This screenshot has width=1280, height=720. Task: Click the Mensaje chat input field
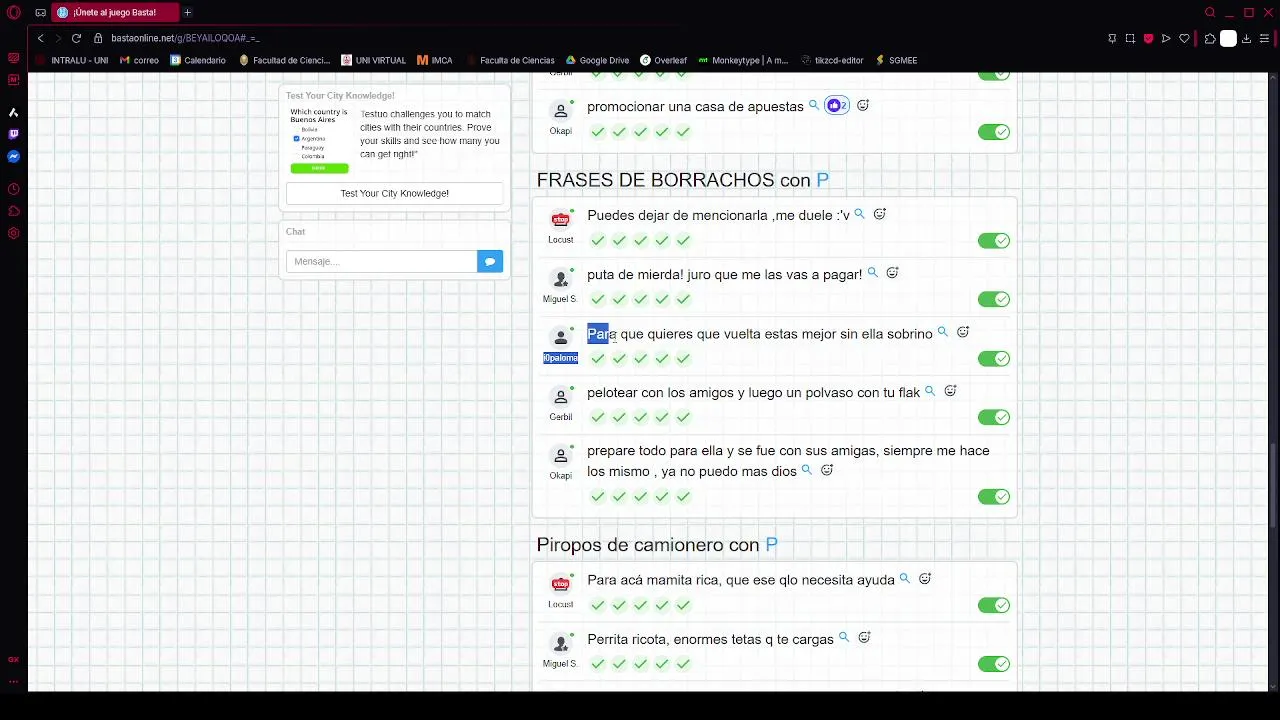click(381, 261)
